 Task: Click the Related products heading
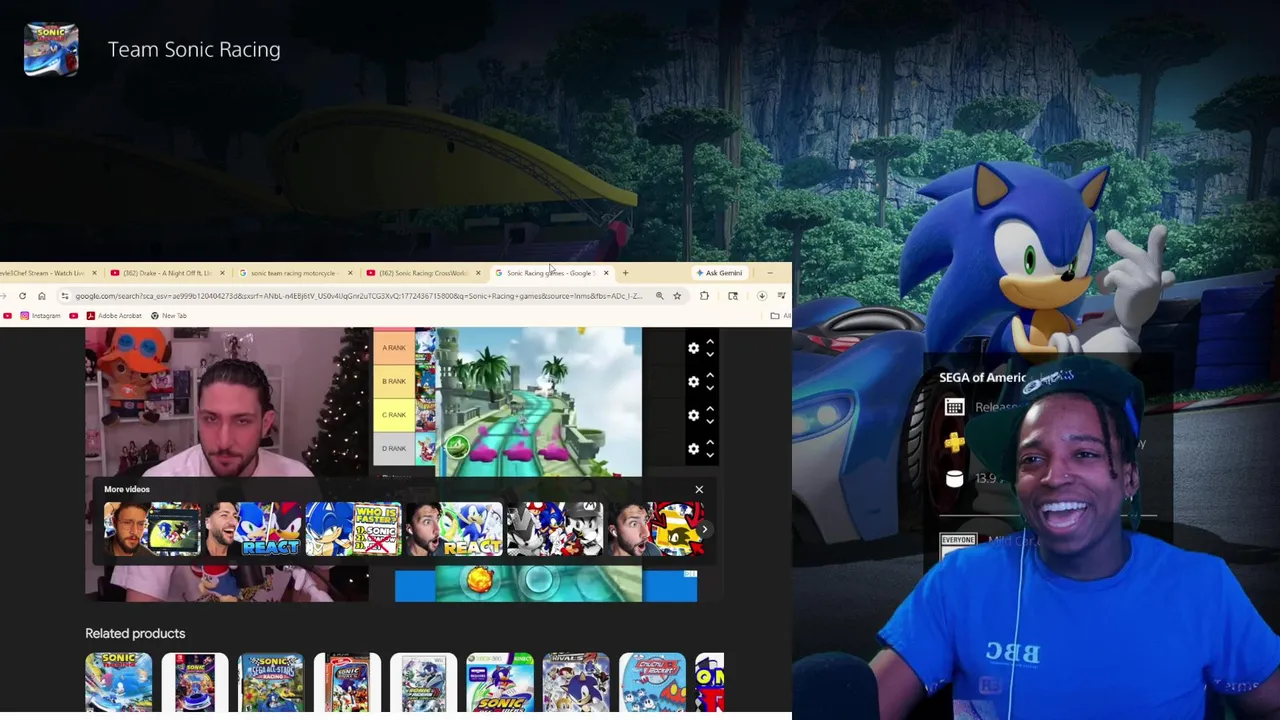135,633
